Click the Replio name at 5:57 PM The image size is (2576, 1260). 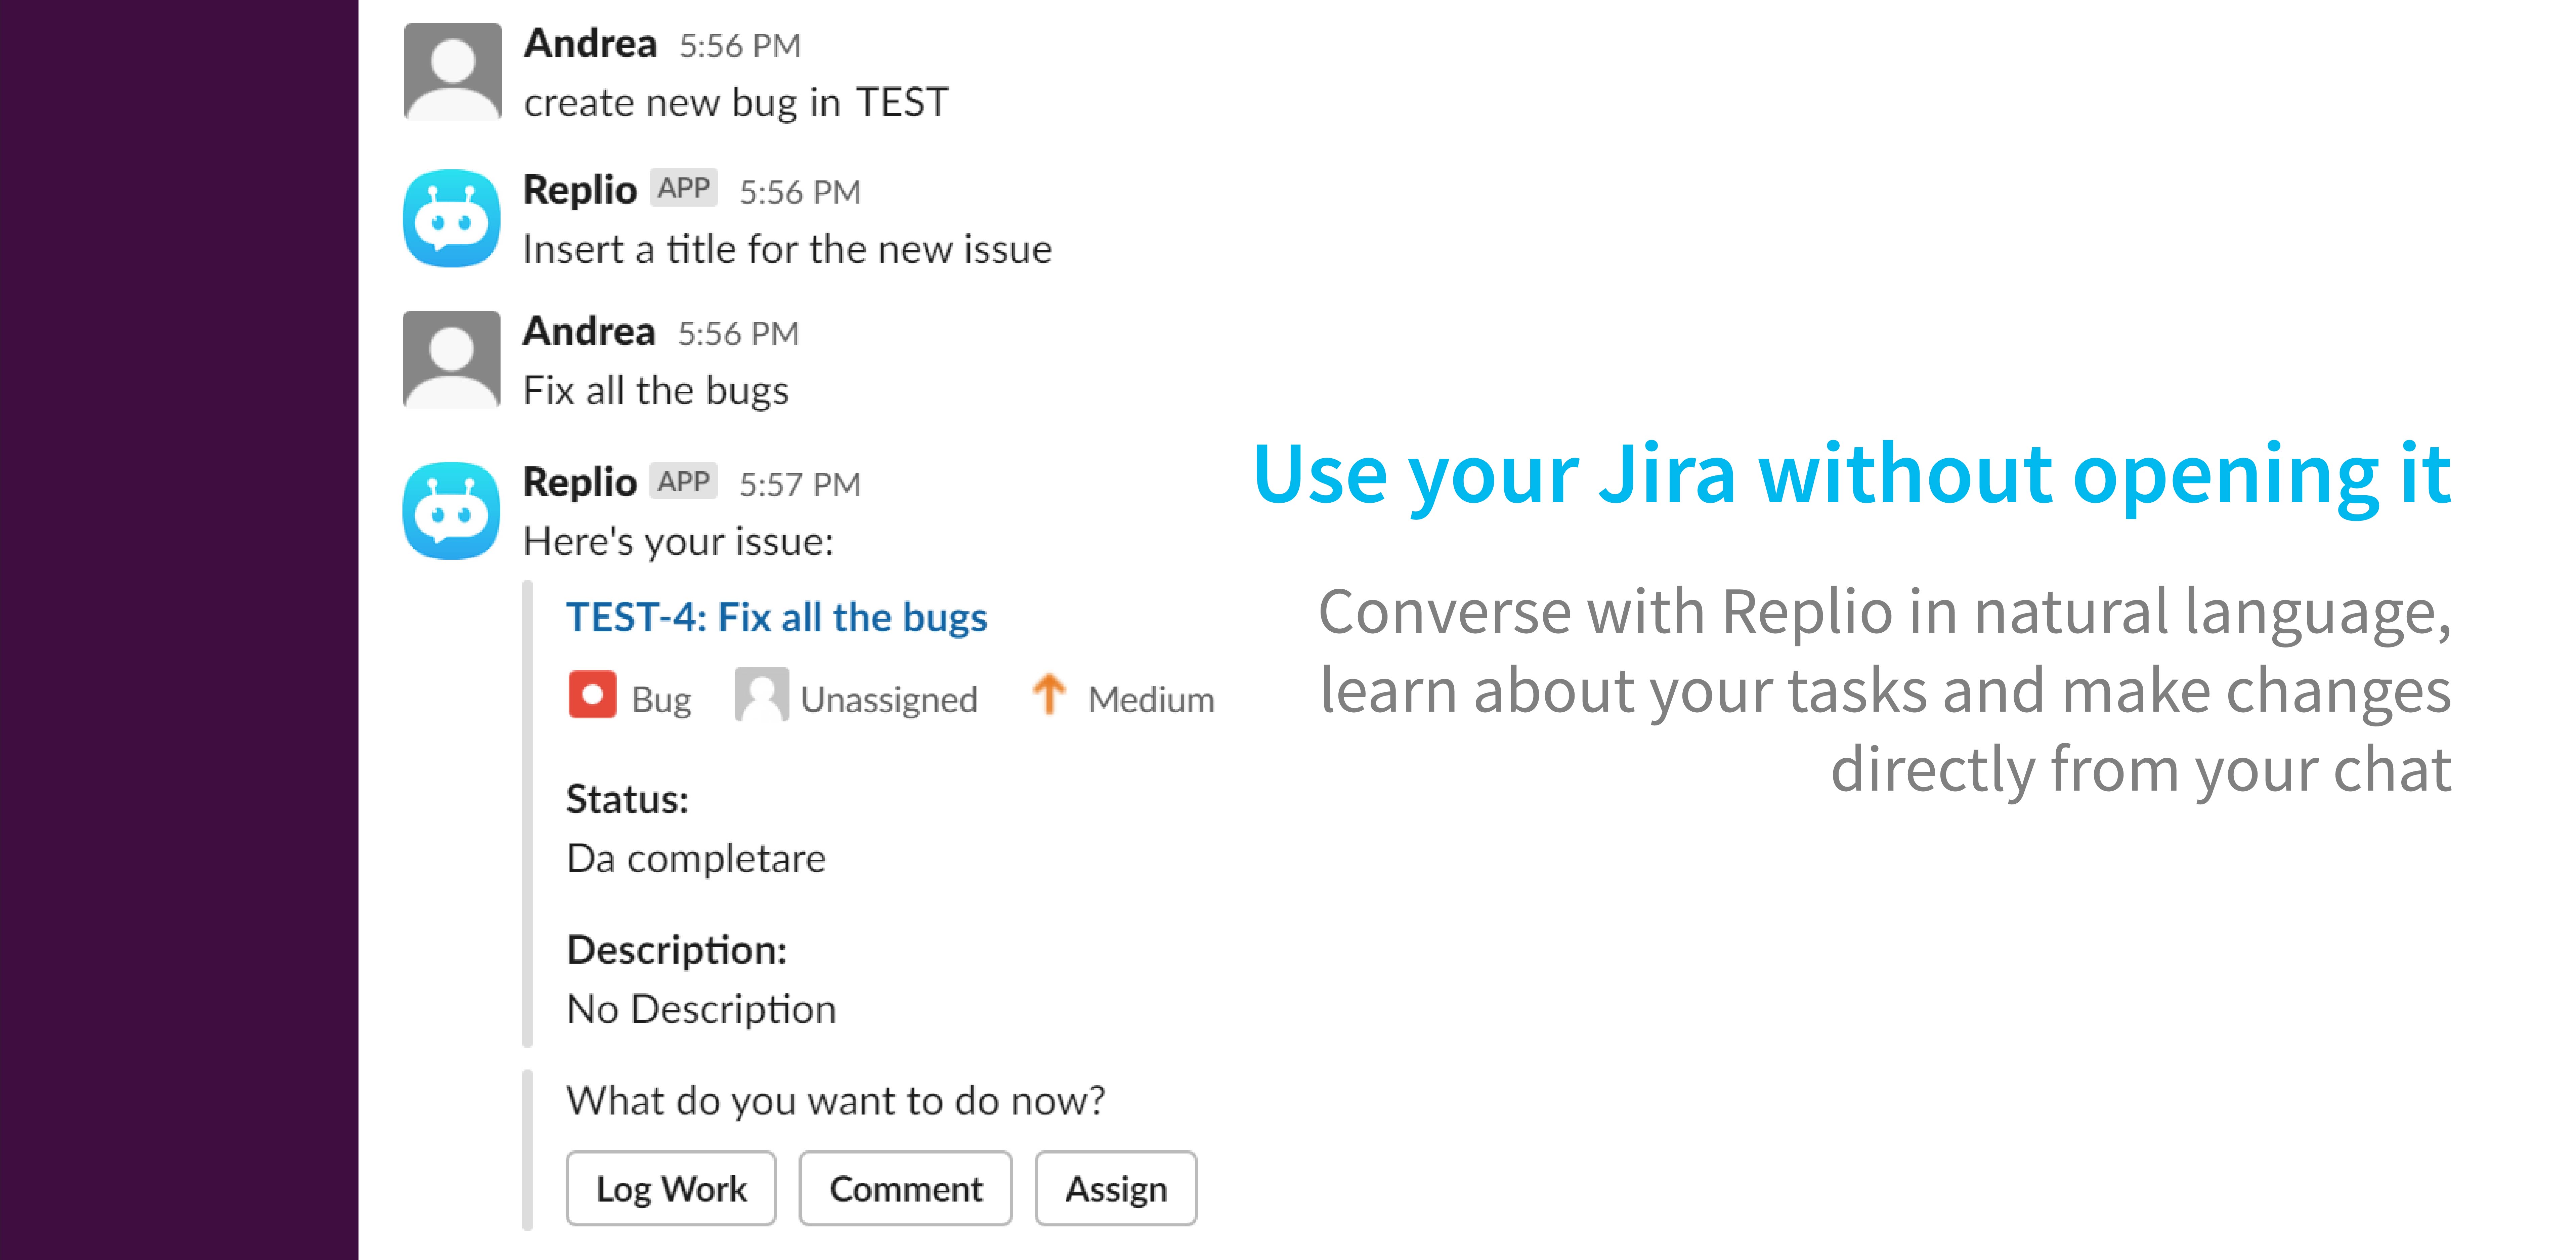[x=580, y=482]
